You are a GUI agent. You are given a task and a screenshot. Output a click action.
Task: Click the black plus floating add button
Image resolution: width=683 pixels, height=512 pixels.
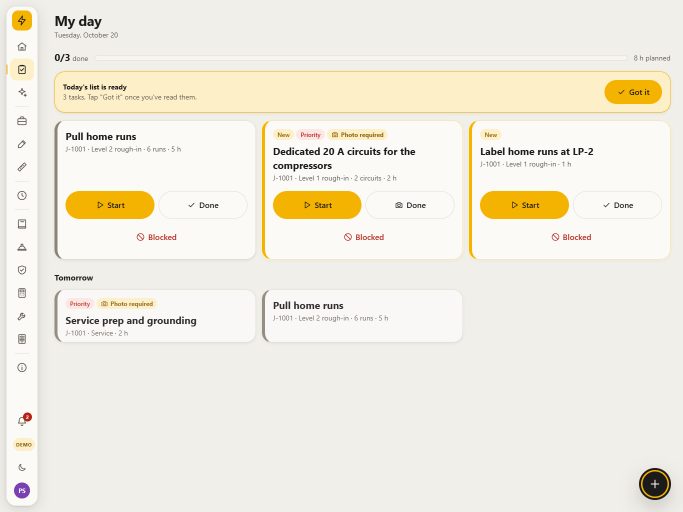tap(655, 484)
